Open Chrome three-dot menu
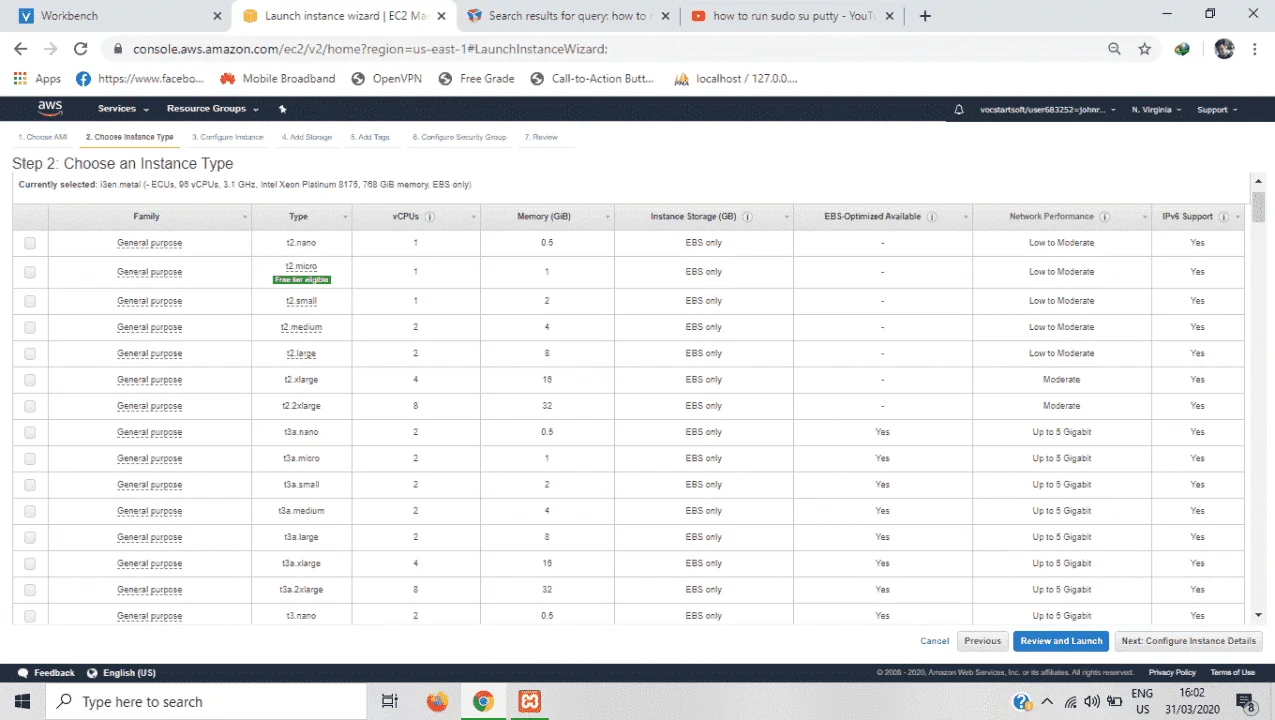Viewport: 1275px width, 720px height. (1255, 49)
